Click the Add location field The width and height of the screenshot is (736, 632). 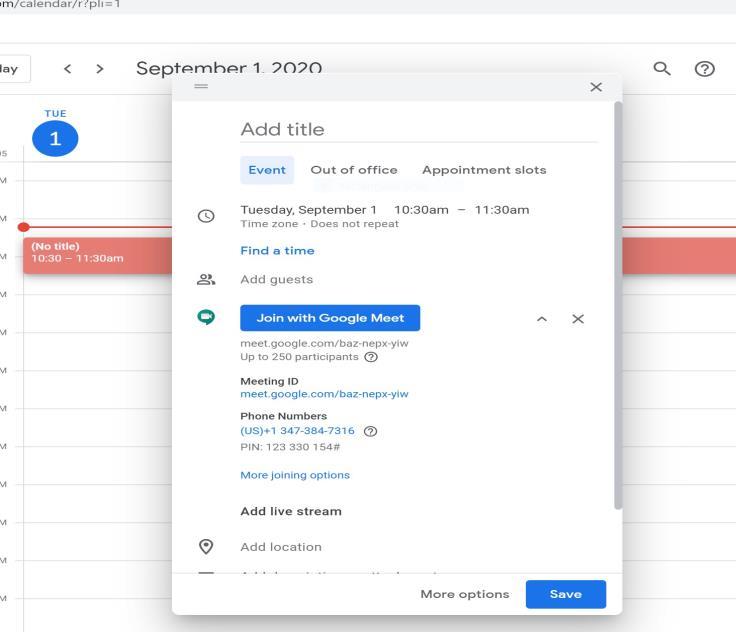tap(281, 547)
